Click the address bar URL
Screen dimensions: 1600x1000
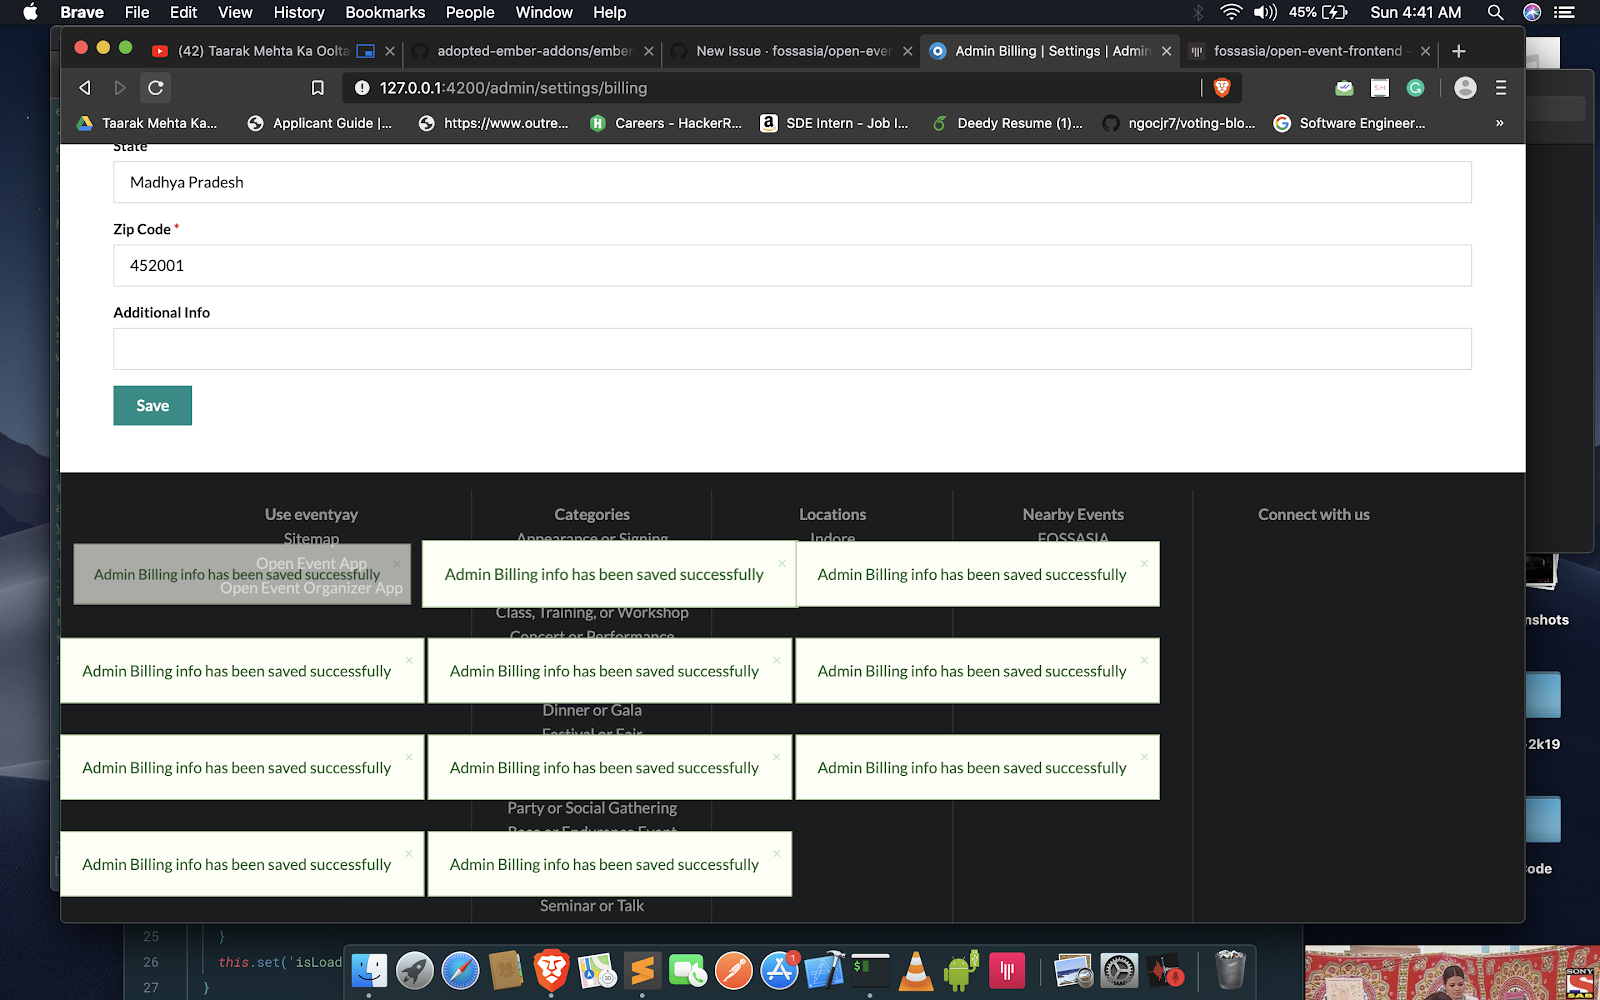pos(513,88)
